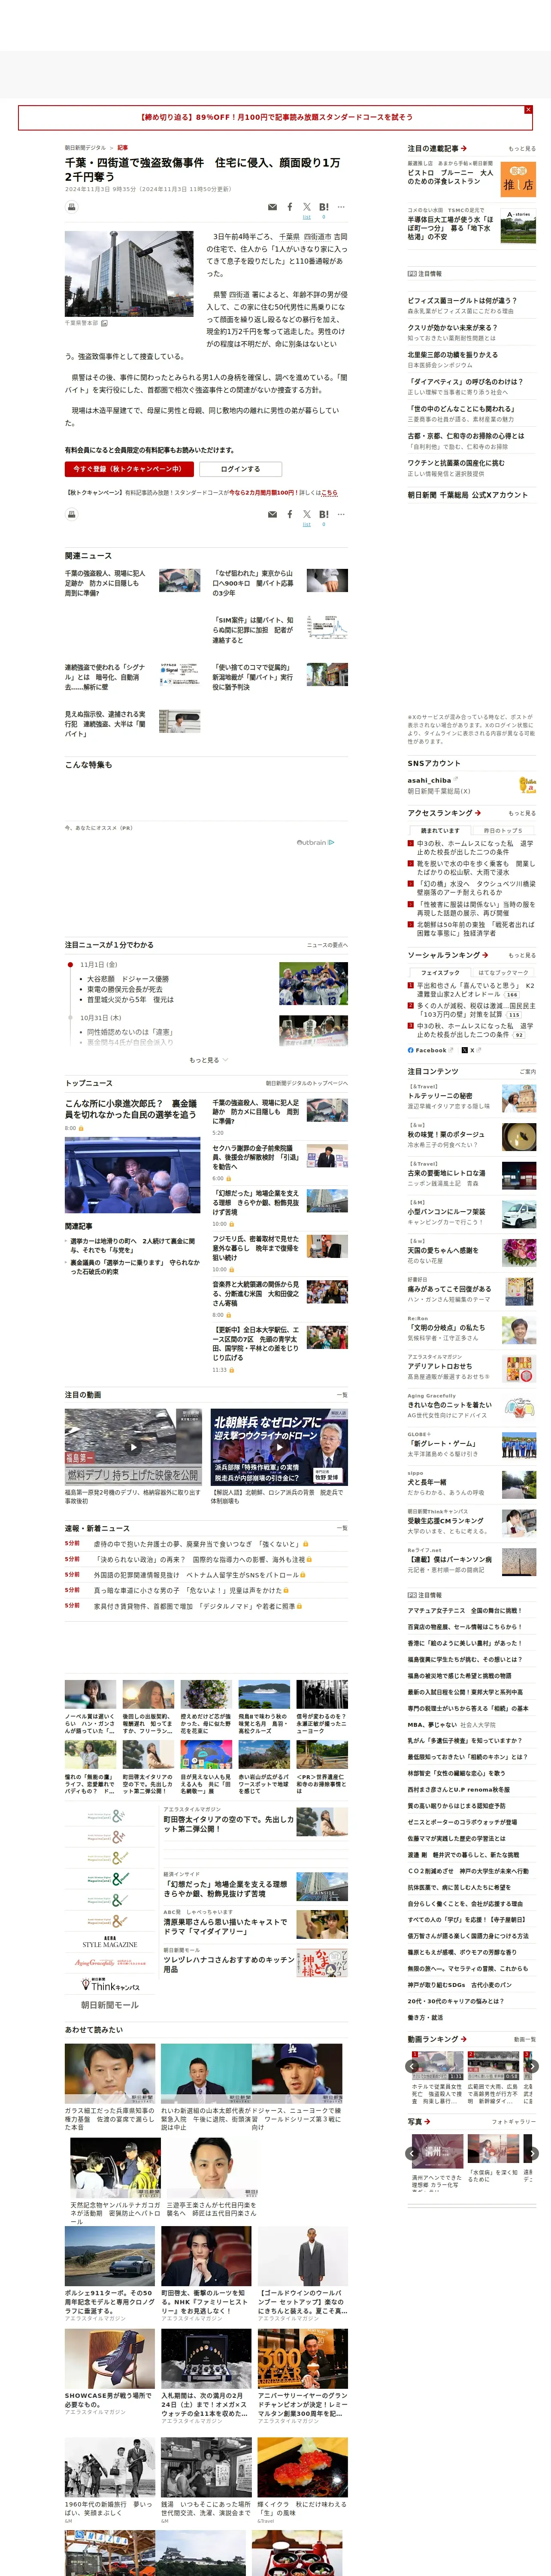Share article on X below the headline

click(x=307, y=207)
